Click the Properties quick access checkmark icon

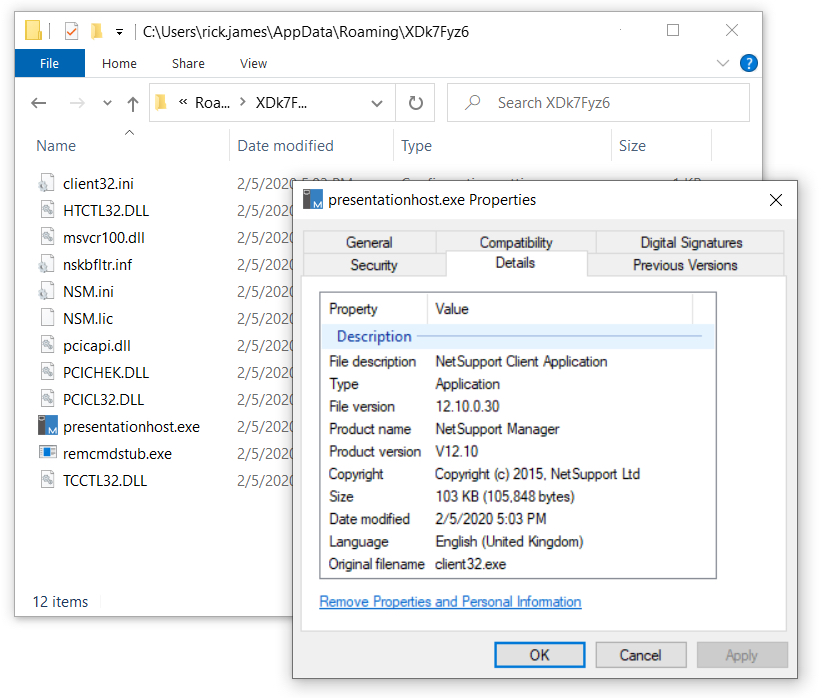(x=71, y=31)
